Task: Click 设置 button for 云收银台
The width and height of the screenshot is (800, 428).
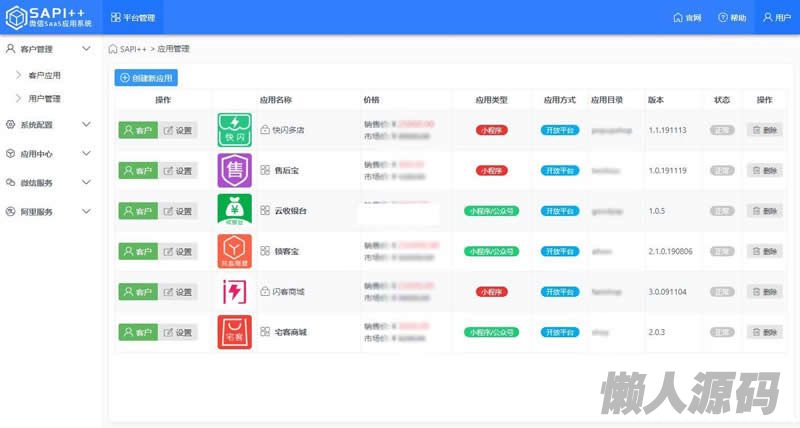Action: (x=178, y=211)
